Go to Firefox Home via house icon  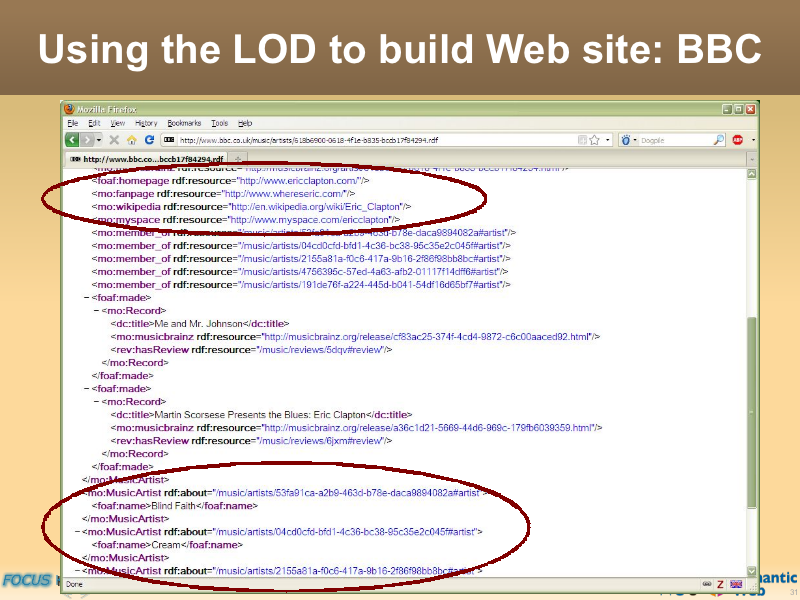click(131, 140)
